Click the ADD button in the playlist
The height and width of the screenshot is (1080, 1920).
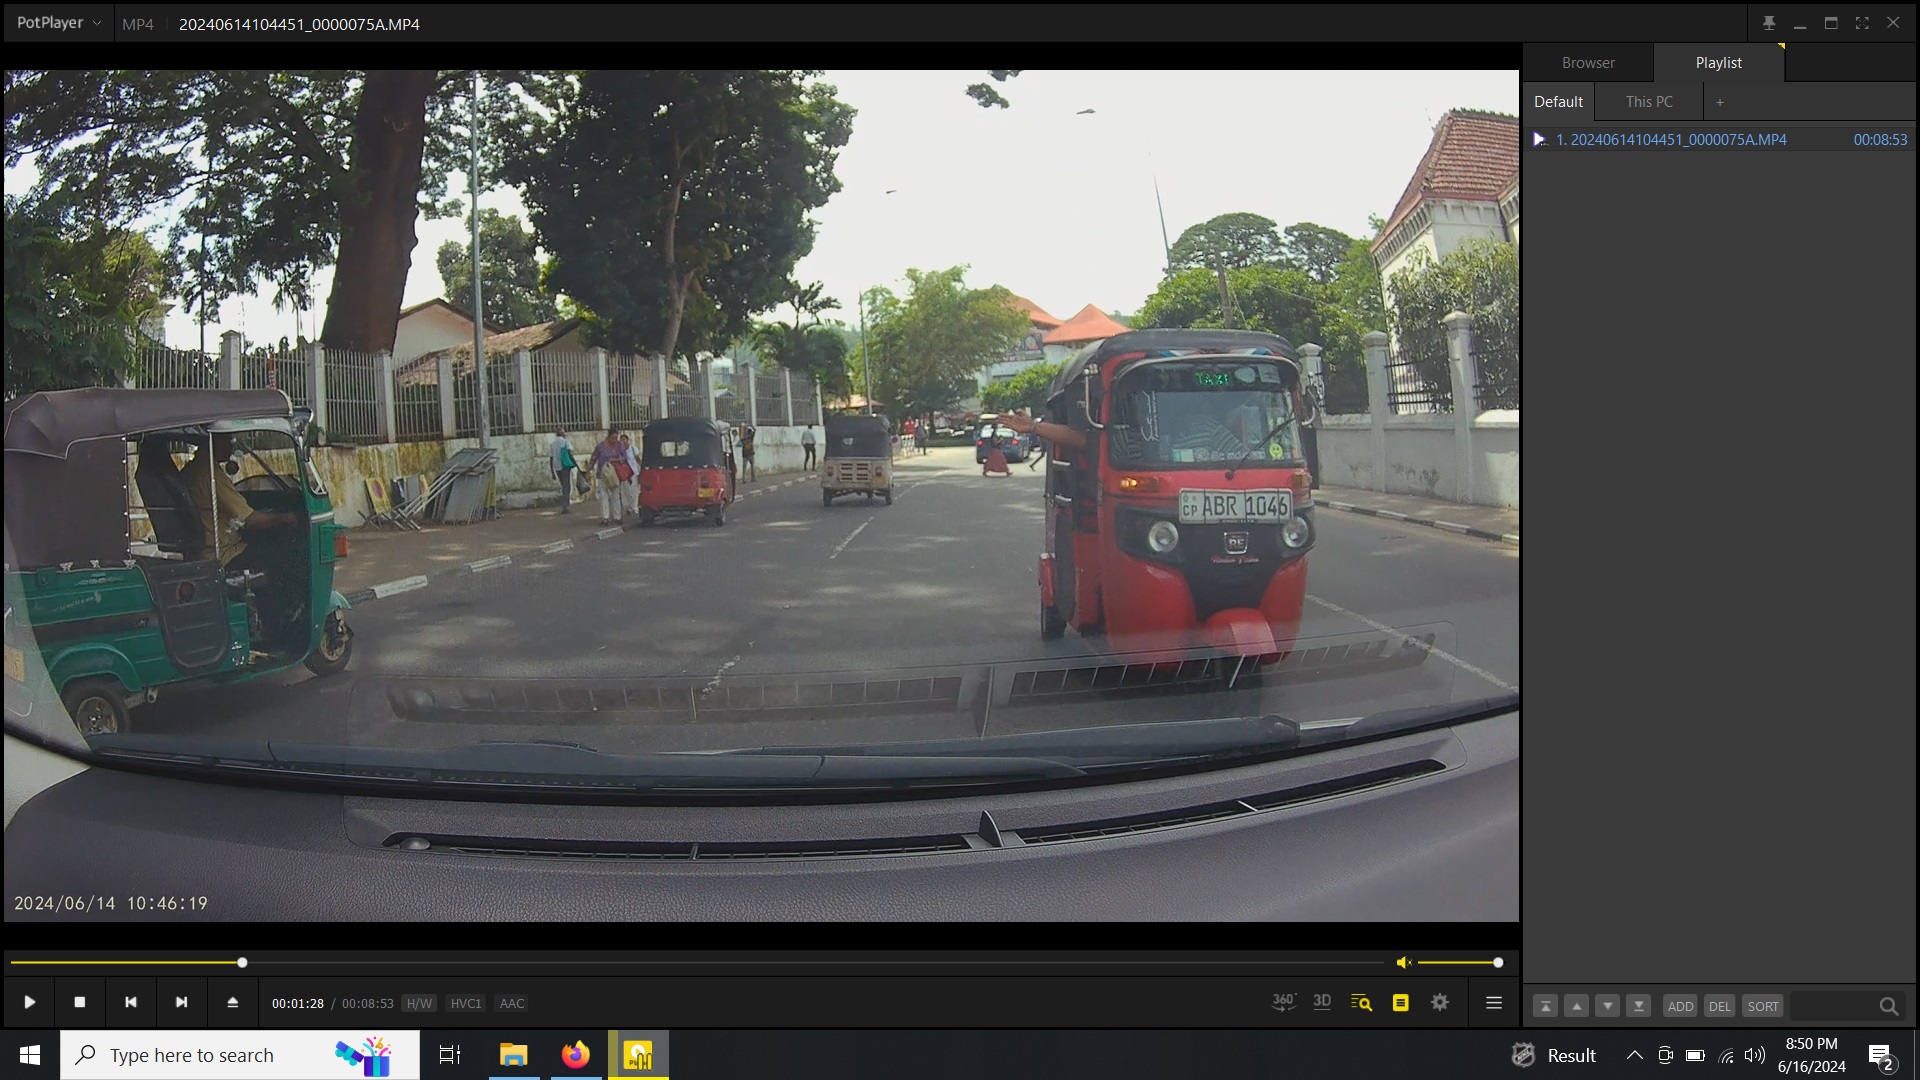[x=1680, y=1006]
